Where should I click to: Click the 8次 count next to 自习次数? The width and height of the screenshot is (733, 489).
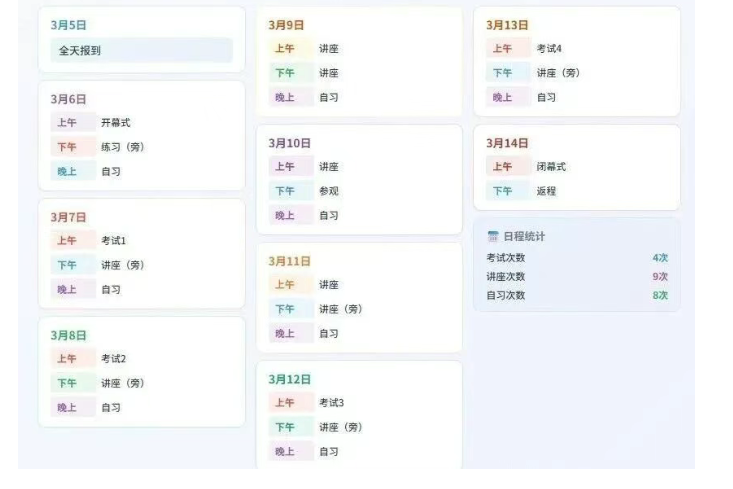[660, 296]
